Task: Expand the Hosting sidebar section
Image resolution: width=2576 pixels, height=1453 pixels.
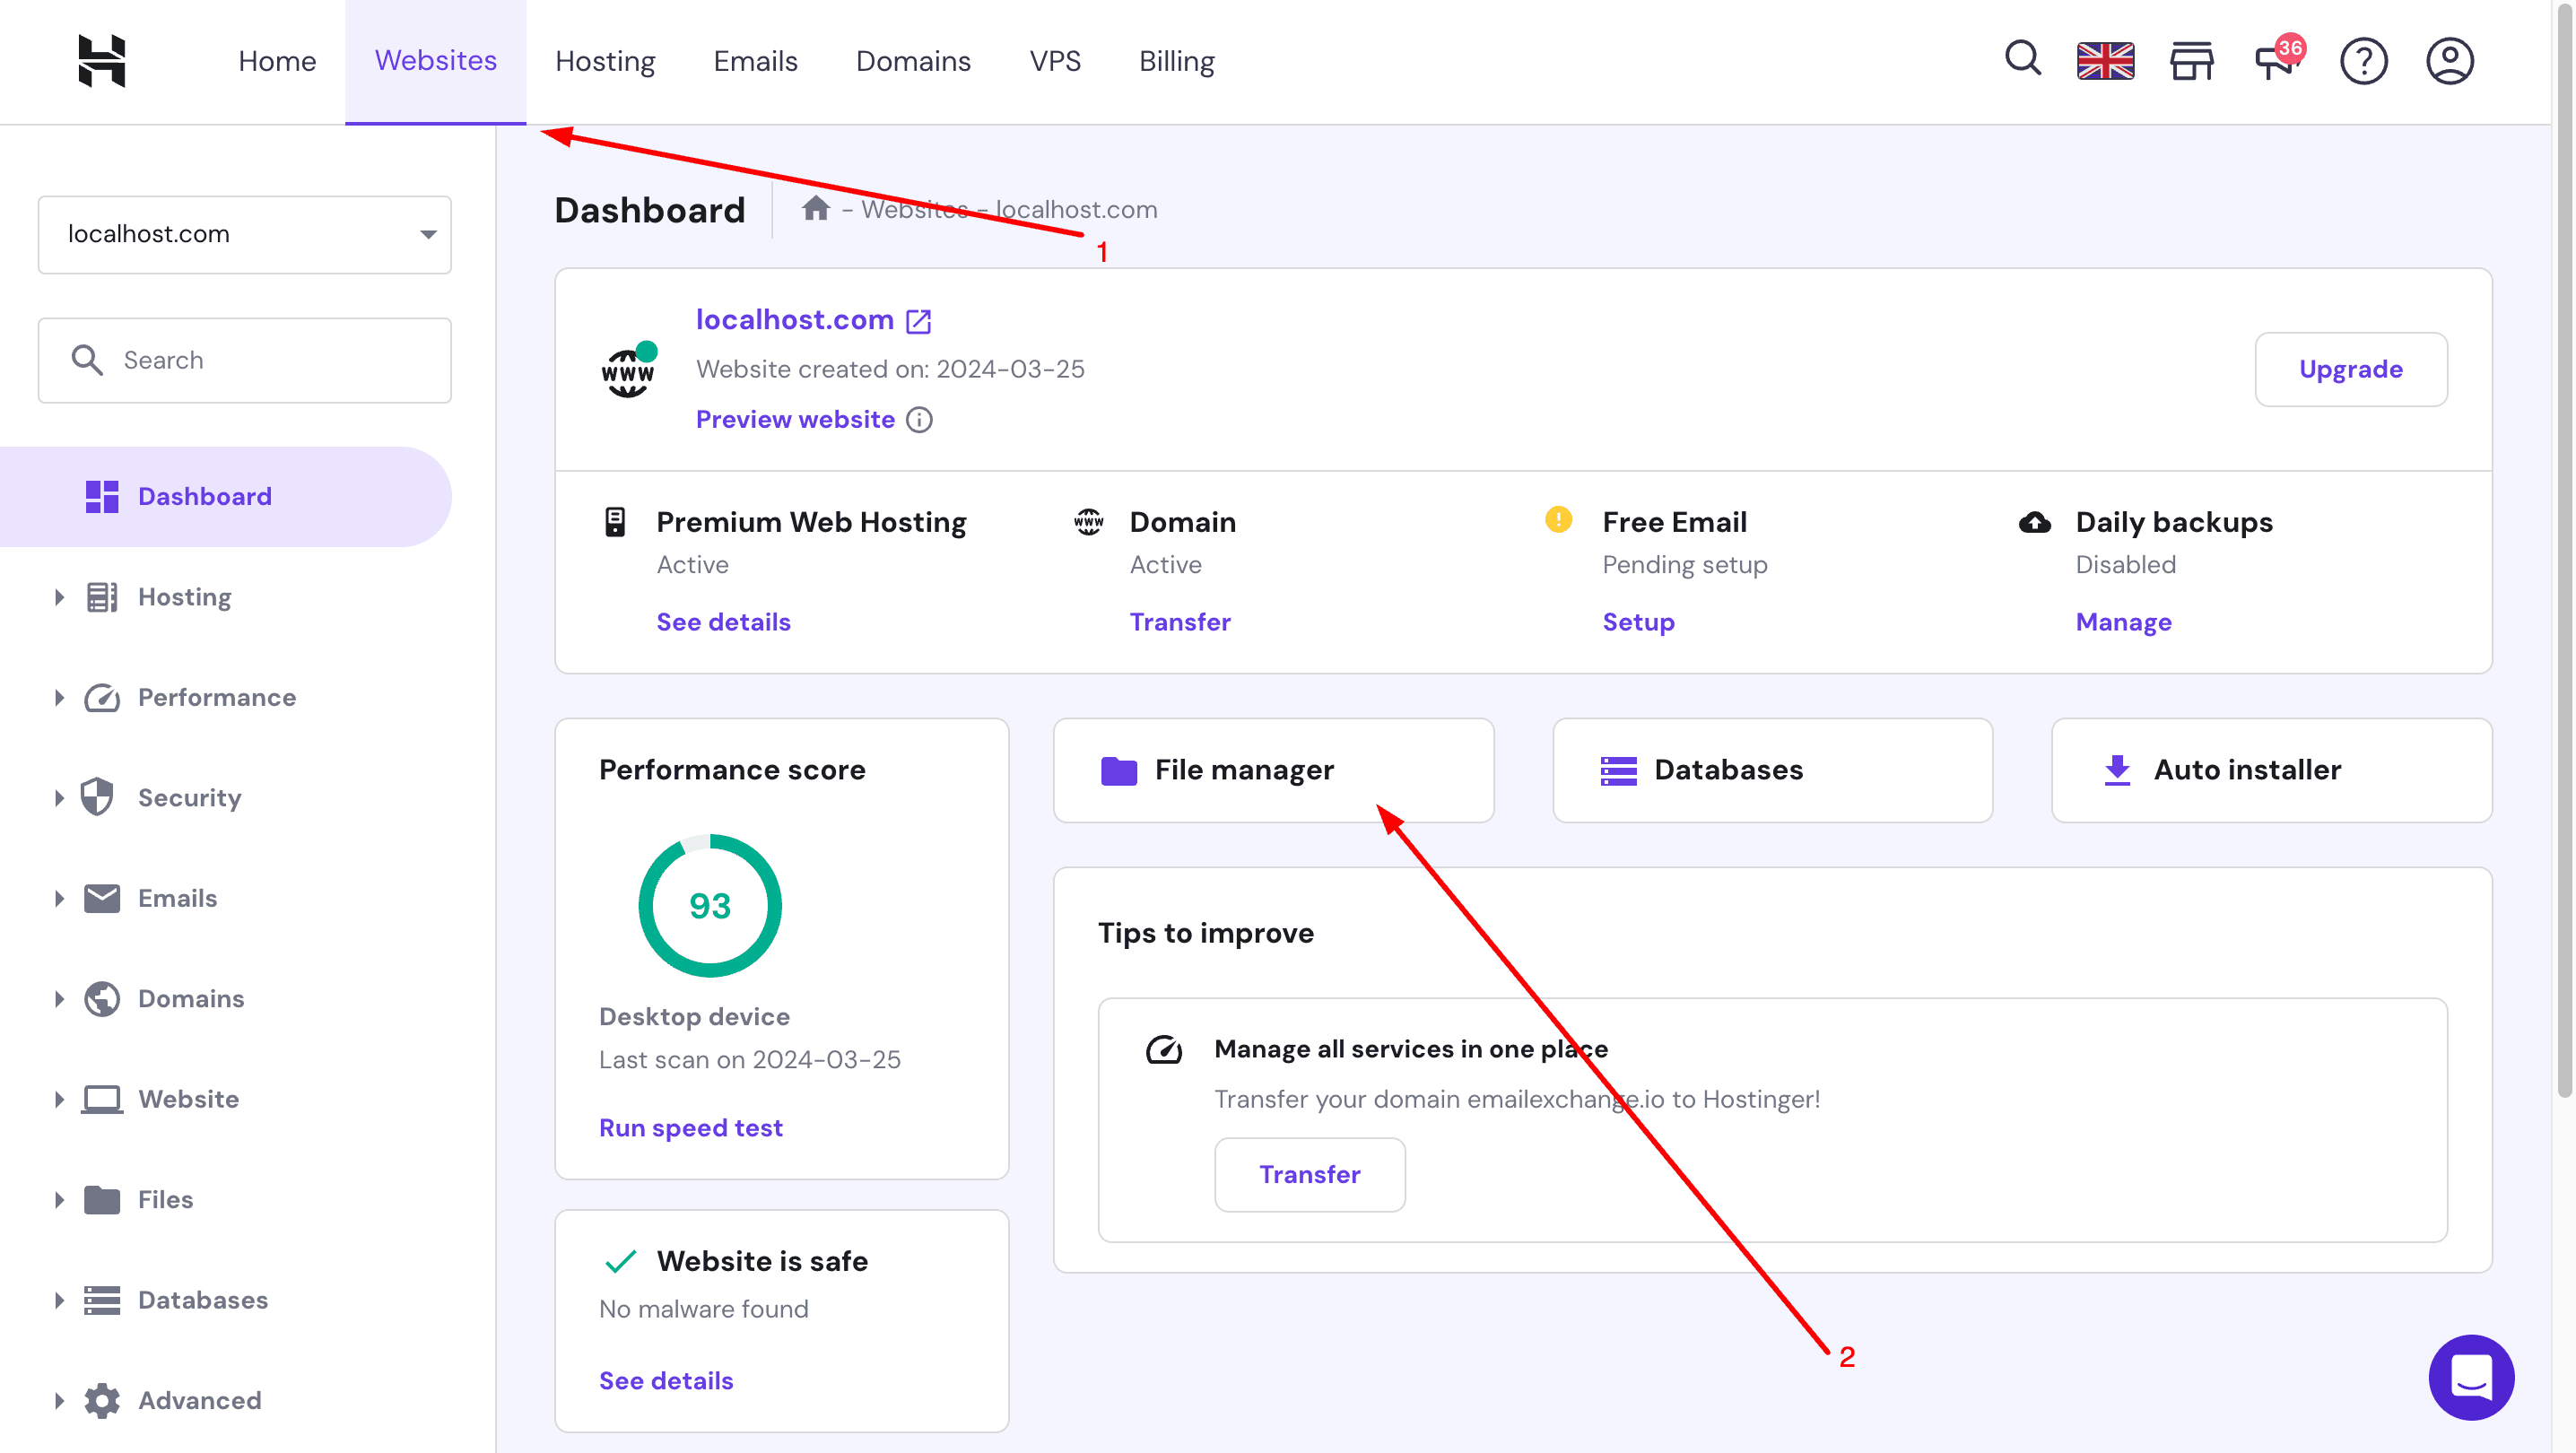Action: (x=184, y=596)
